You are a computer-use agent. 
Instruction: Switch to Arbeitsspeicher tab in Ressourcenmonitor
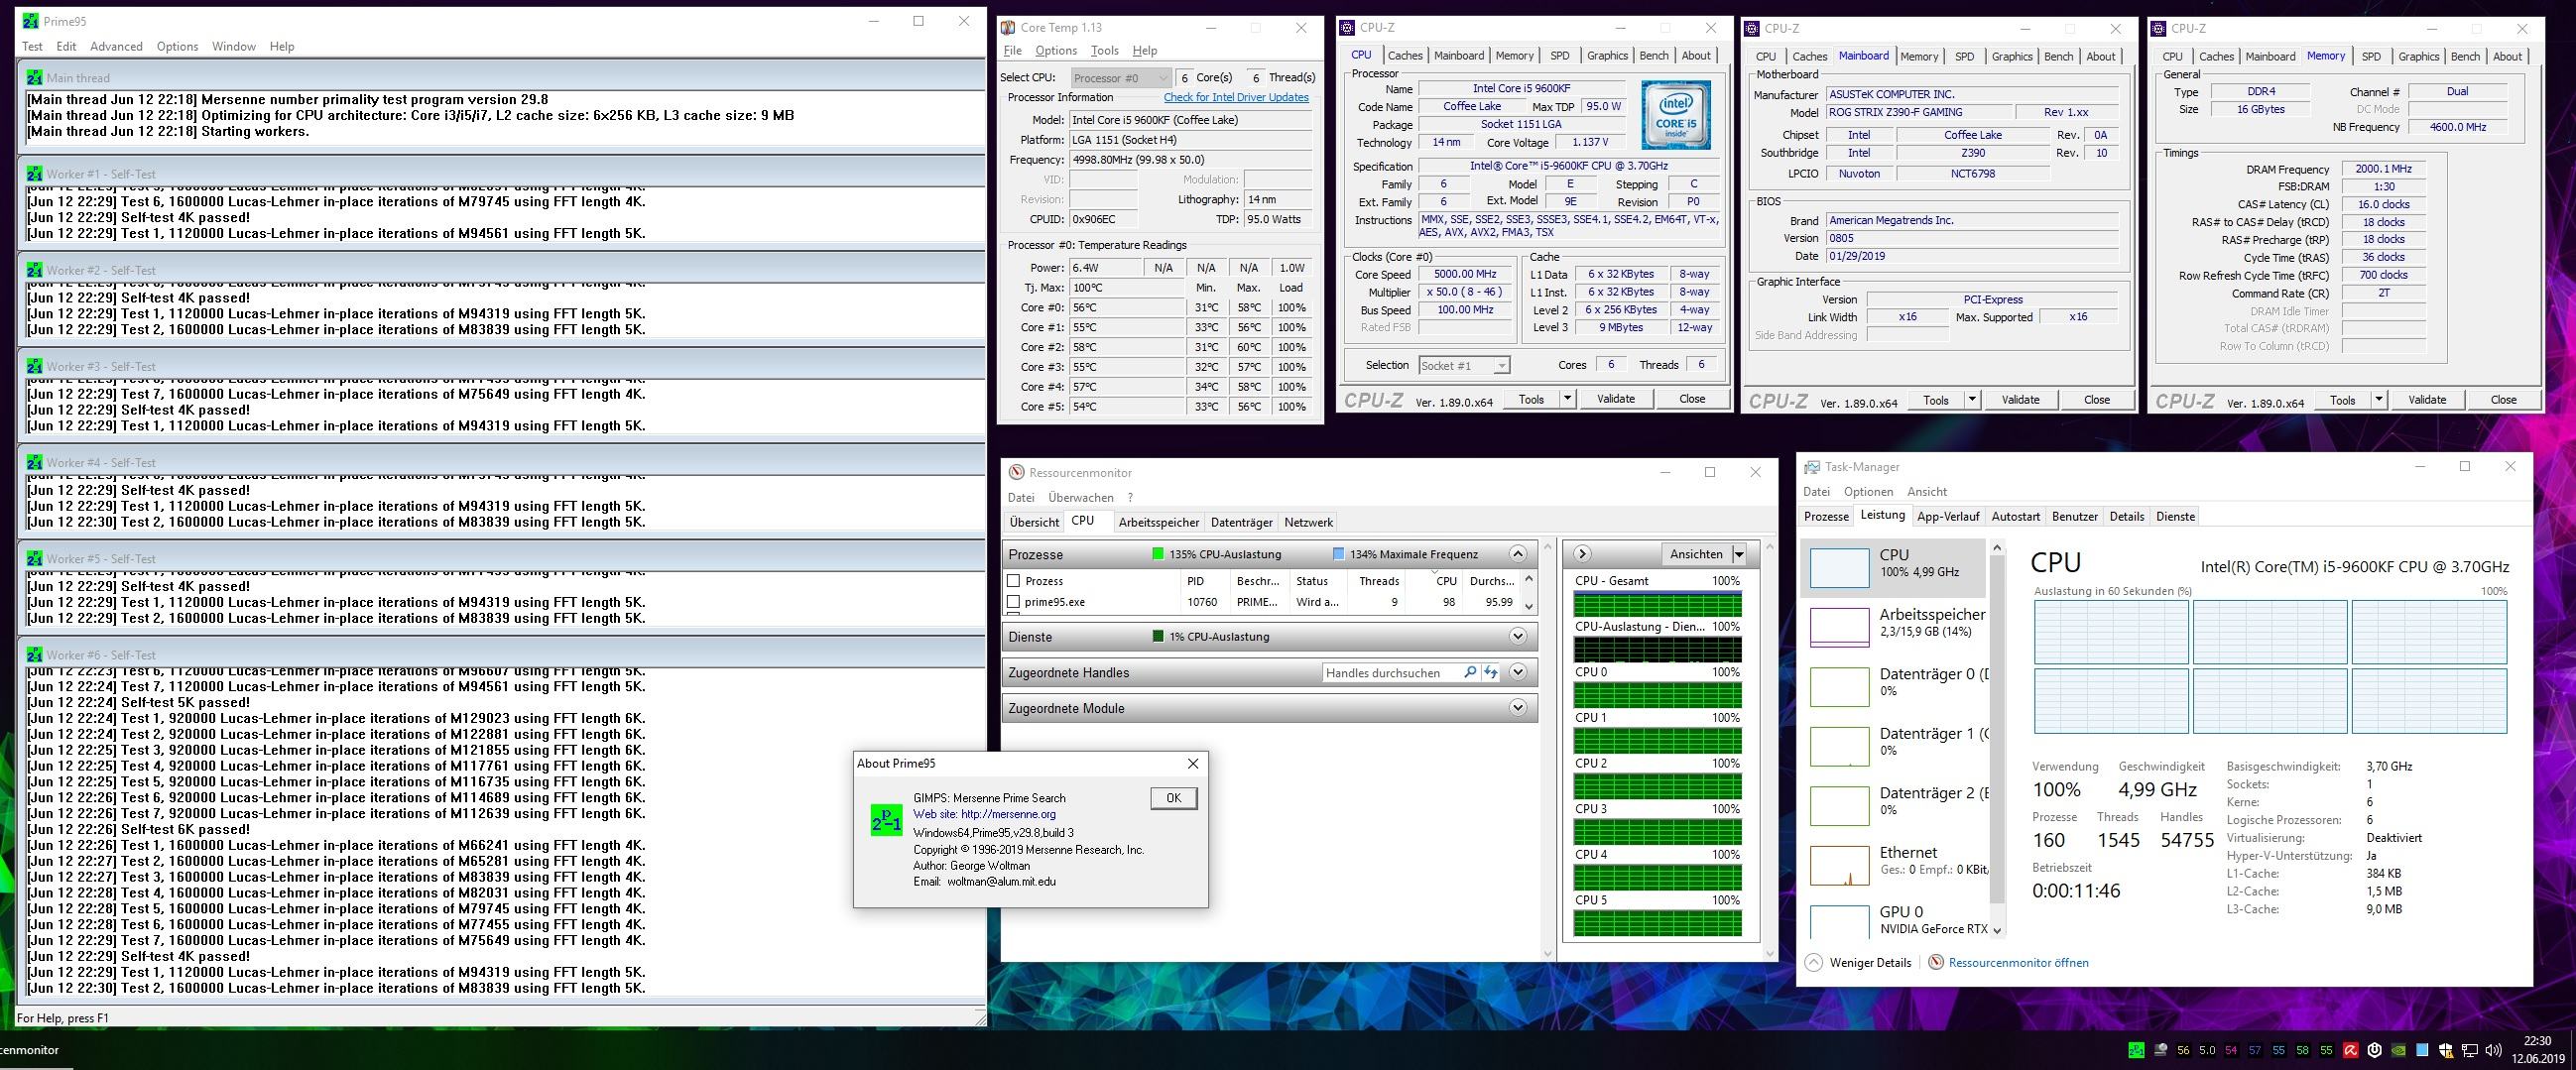point(1158,522)
